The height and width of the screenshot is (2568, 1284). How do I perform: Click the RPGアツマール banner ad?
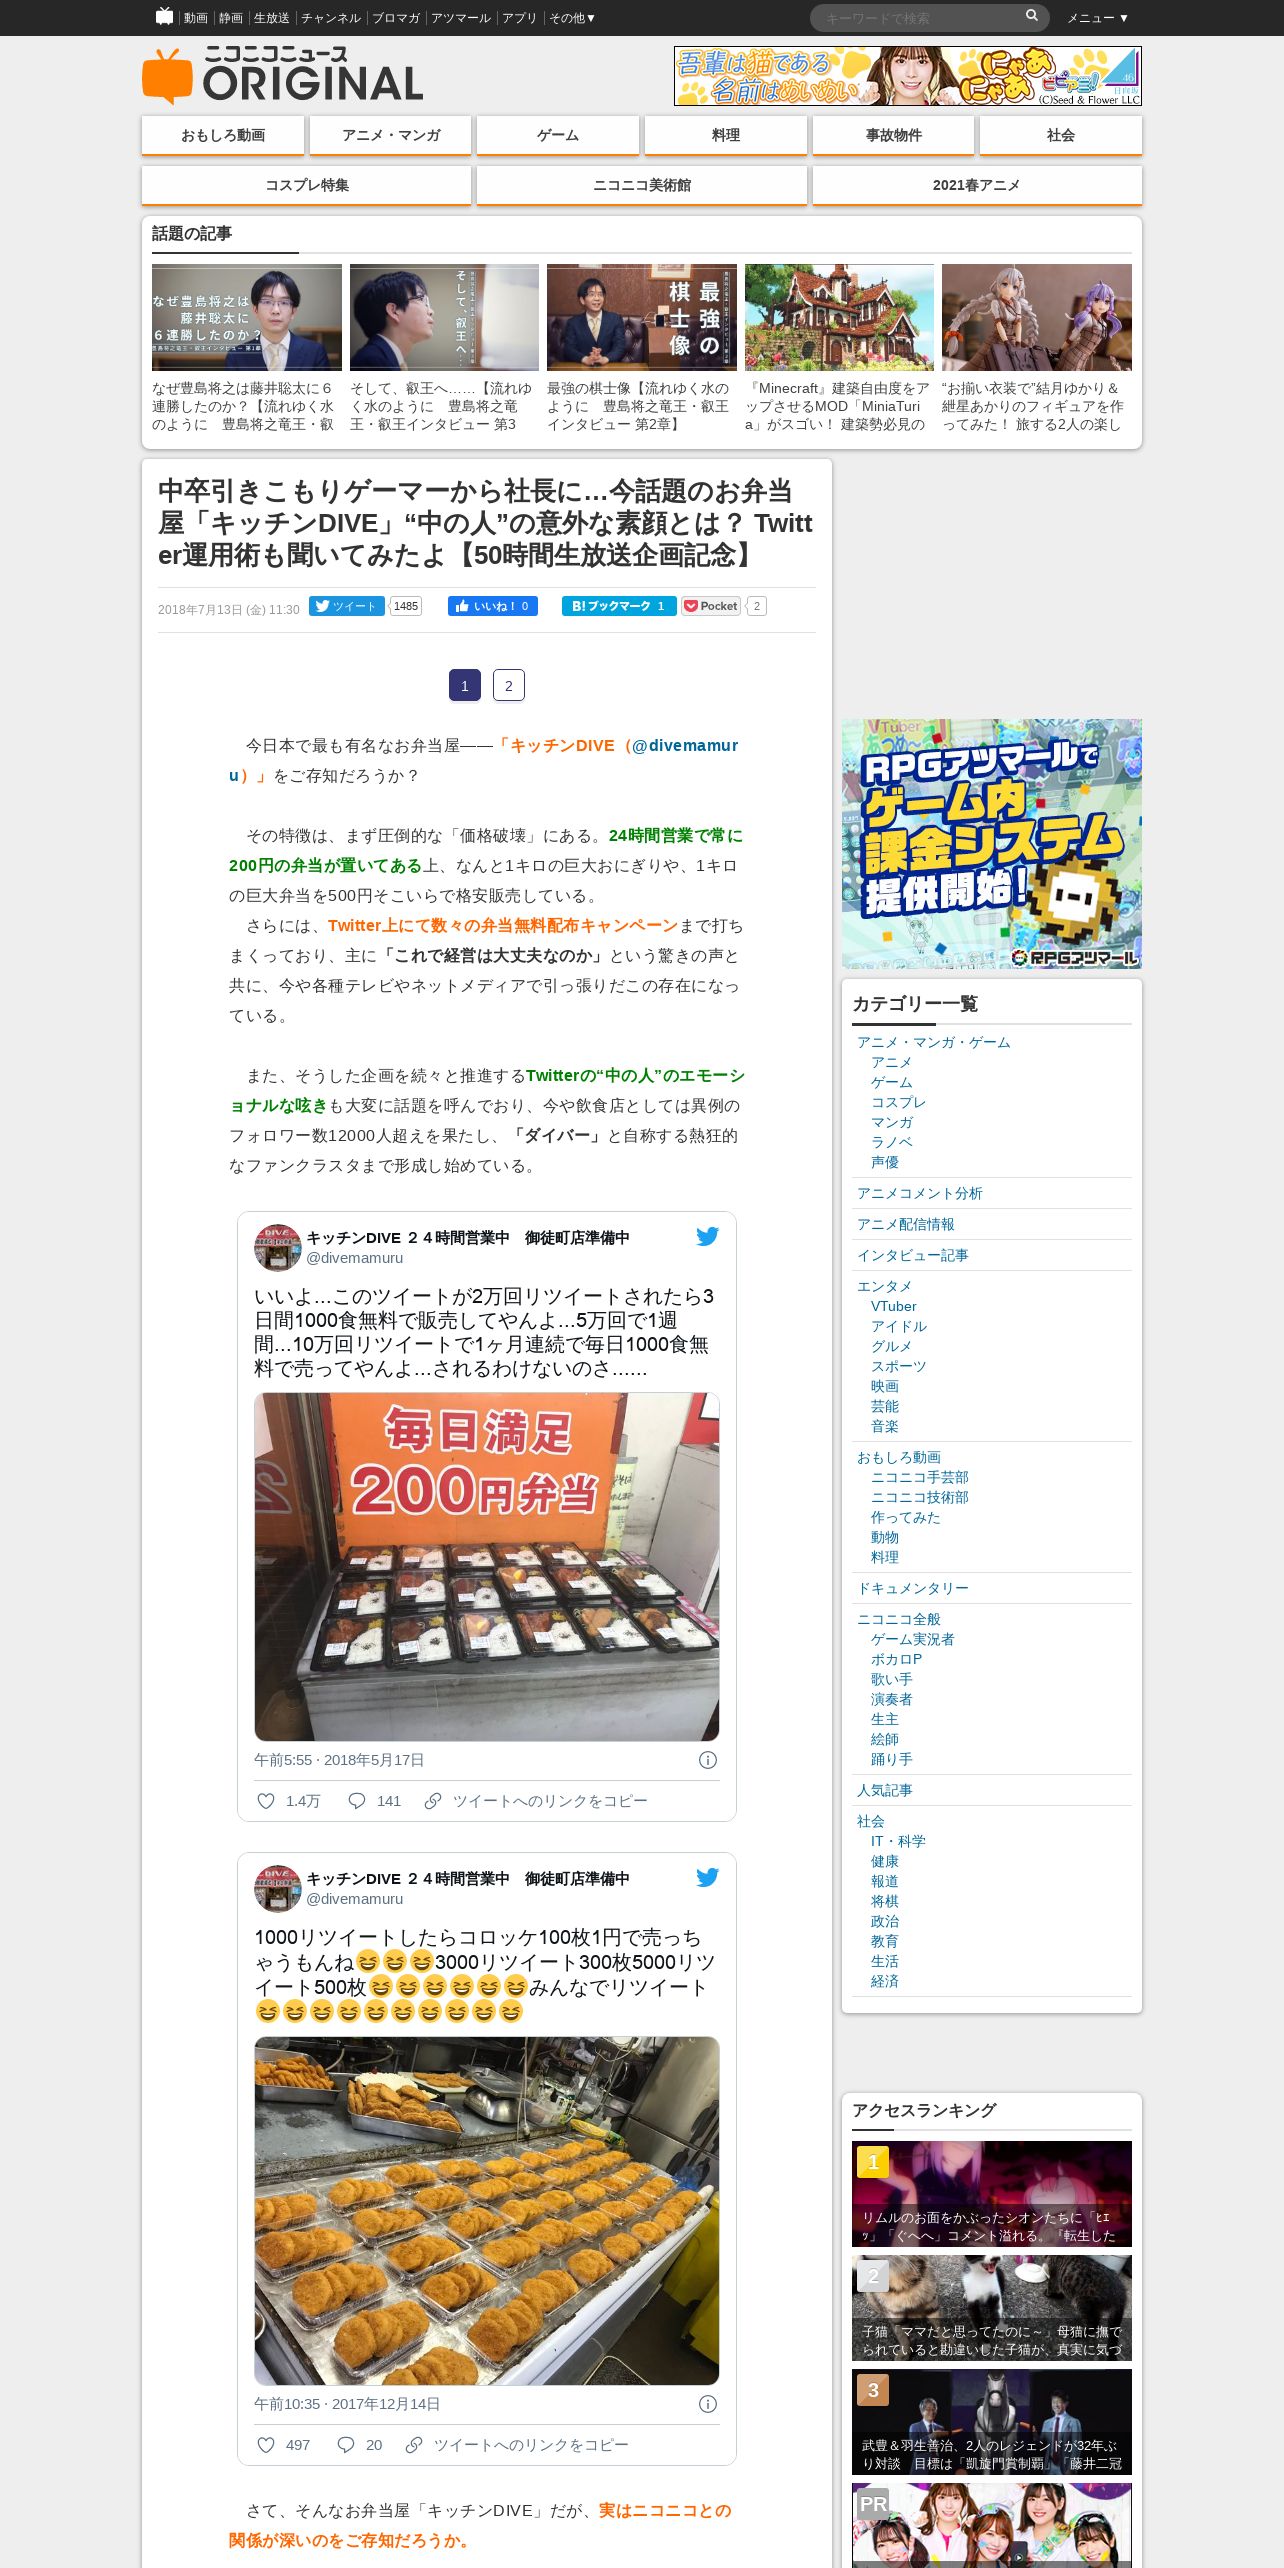(991, 843)
